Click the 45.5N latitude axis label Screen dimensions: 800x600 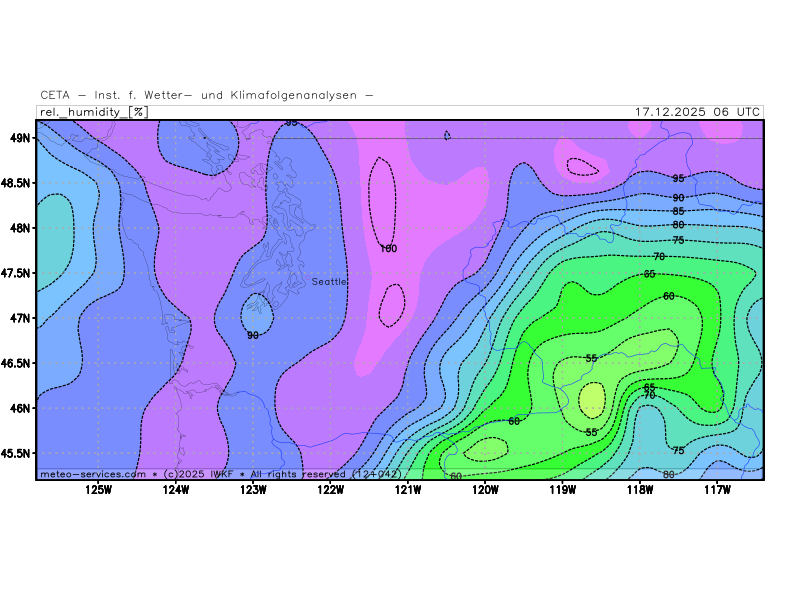(17, 453)
